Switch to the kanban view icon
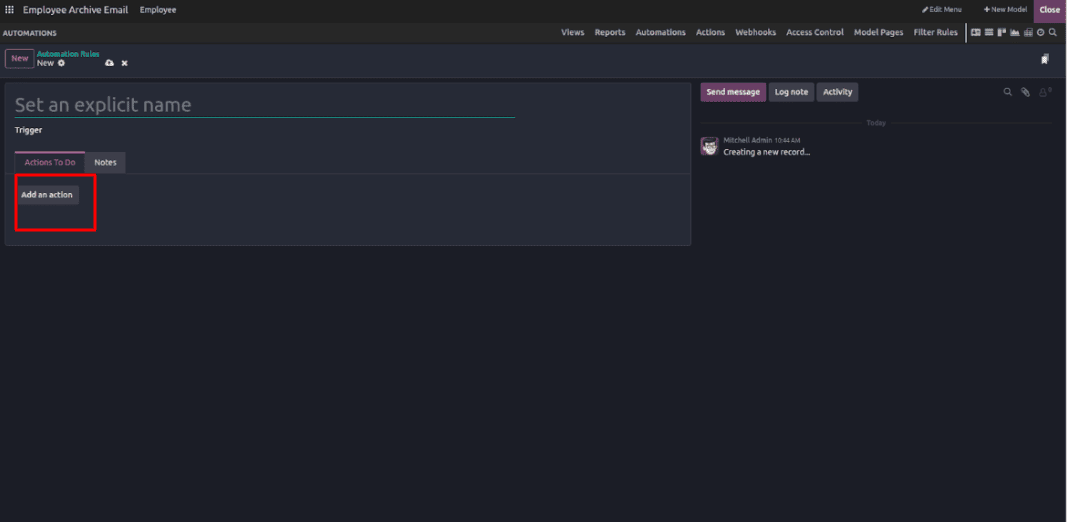The height and width of the screenshot is (522, 1069). pos(1002,33)
